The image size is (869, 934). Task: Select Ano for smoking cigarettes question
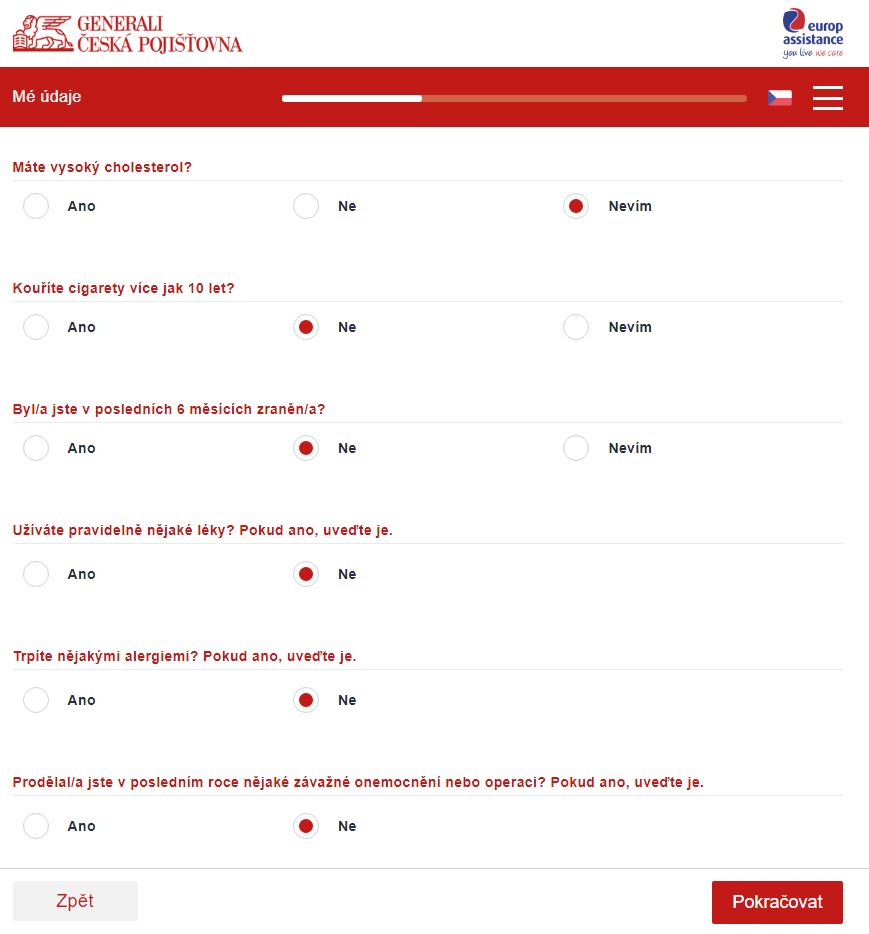36,327
